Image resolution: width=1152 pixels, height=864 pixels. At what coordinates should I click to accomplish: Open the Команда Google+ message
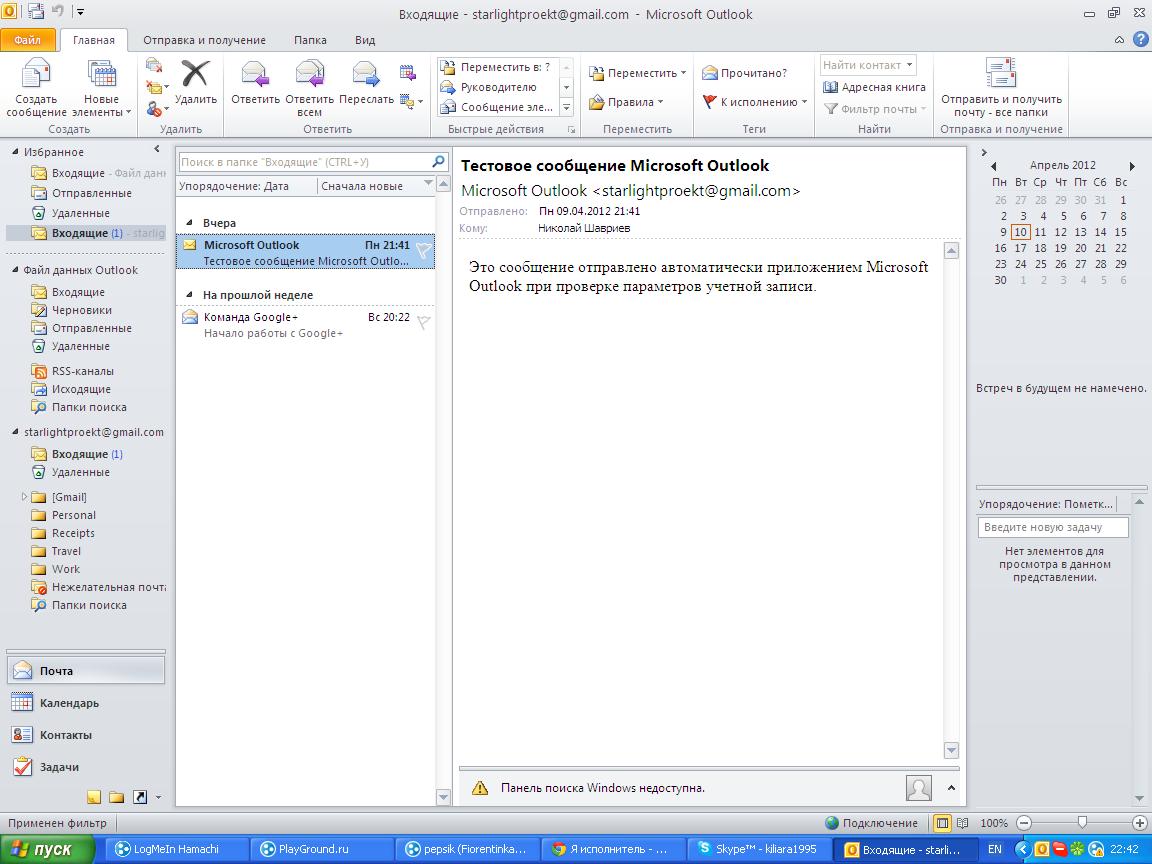tap(305, 325)
